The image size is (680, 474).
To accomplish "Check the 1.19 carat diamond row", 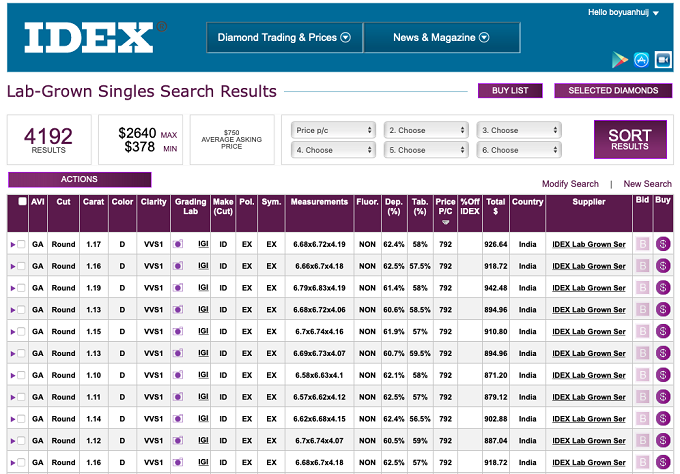I will [x=21, y=288].
